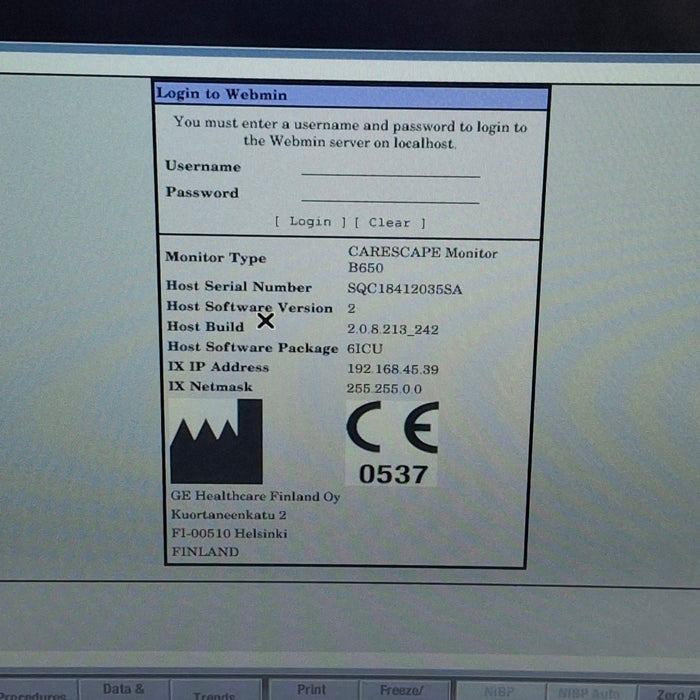Click the CE 0537 mark icon

pos(393,443)
